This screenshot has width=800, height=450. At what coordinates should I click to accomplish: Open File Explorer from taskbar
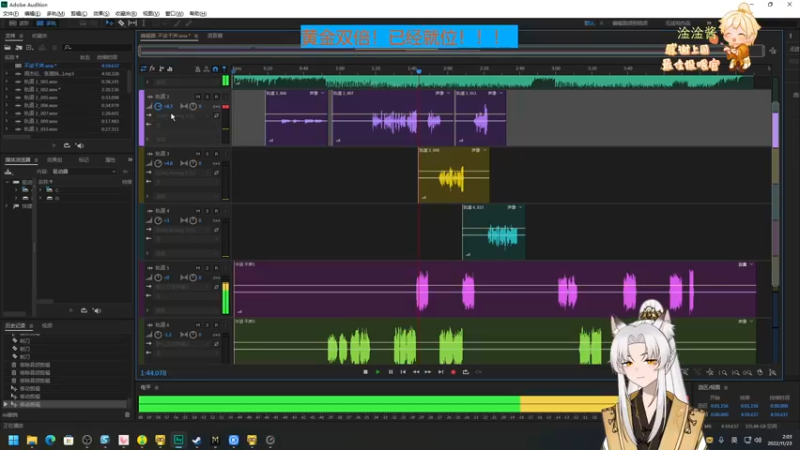coord(32,440)
